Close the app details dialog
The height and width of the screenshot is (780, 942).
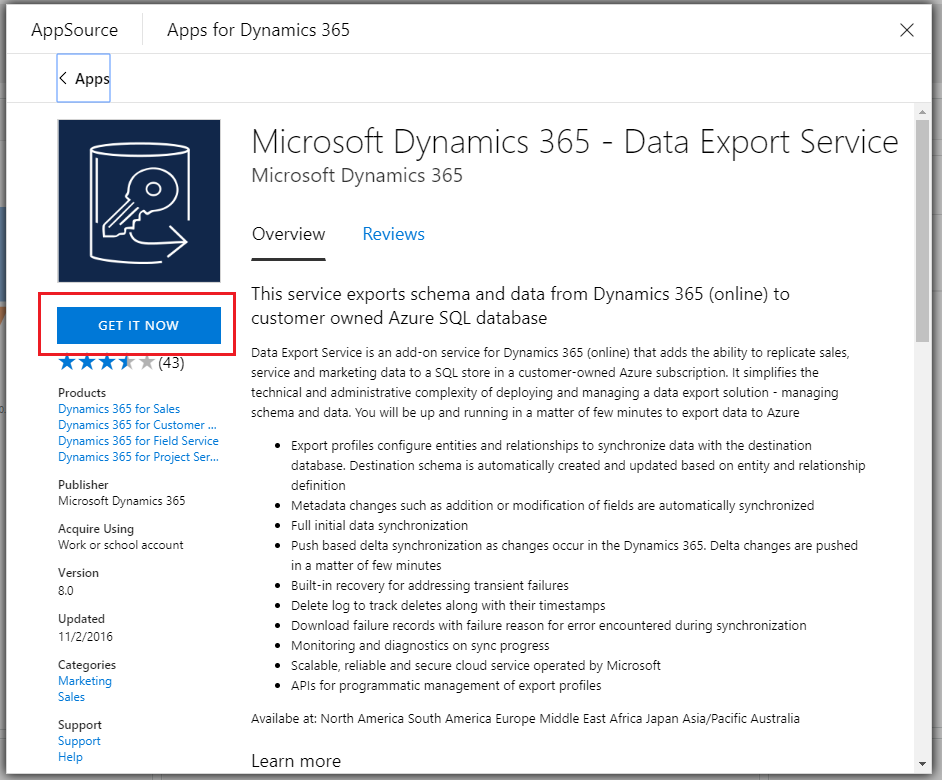pyautogui.click(x=907, y=30)
